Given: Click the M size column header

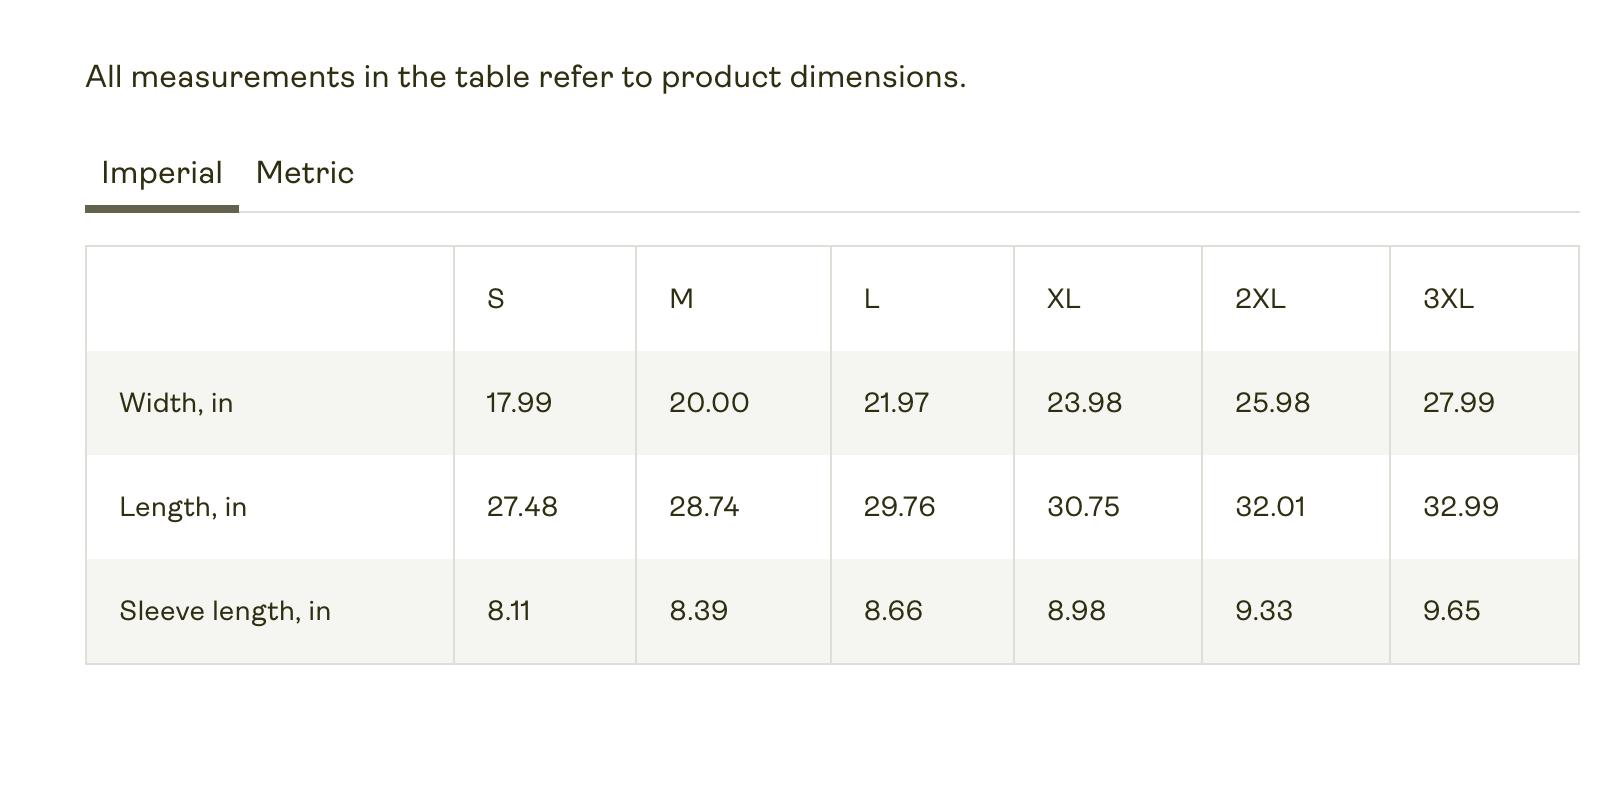Looking at the screenshot, I should (x=681, y=299).
